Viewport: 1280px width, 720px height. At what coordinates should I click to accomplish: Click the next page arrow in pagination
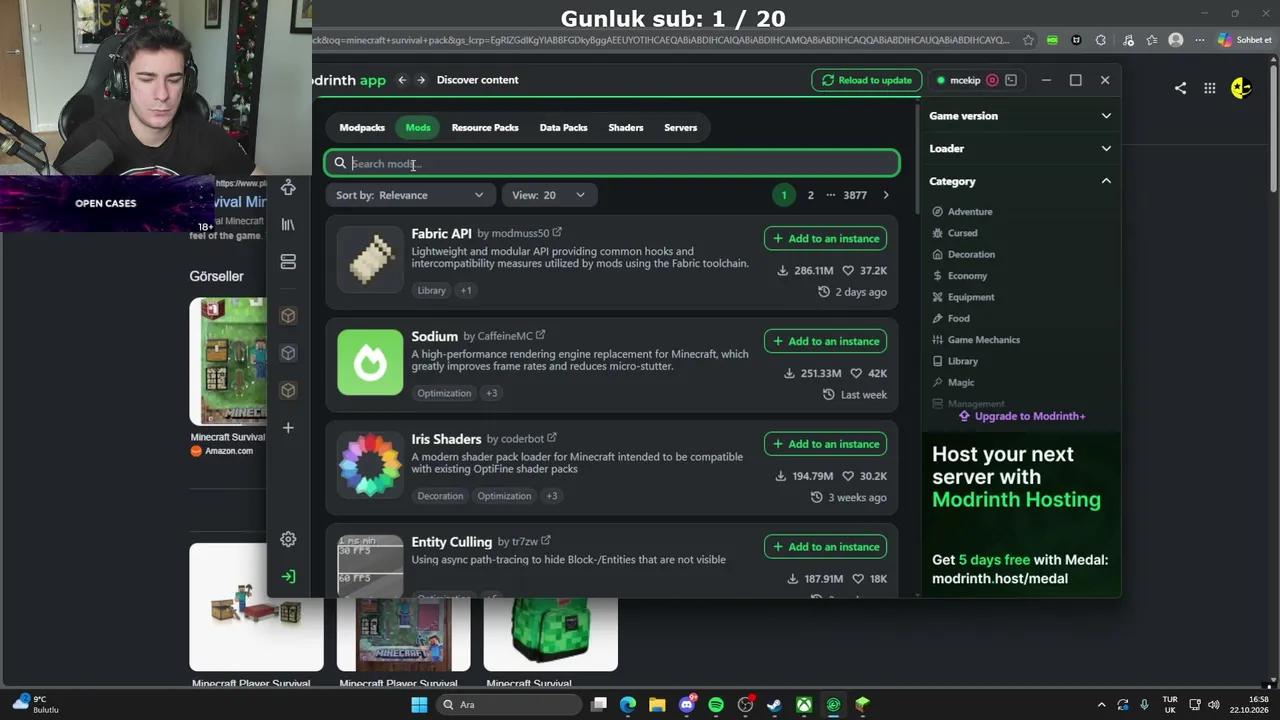[885, 195]
